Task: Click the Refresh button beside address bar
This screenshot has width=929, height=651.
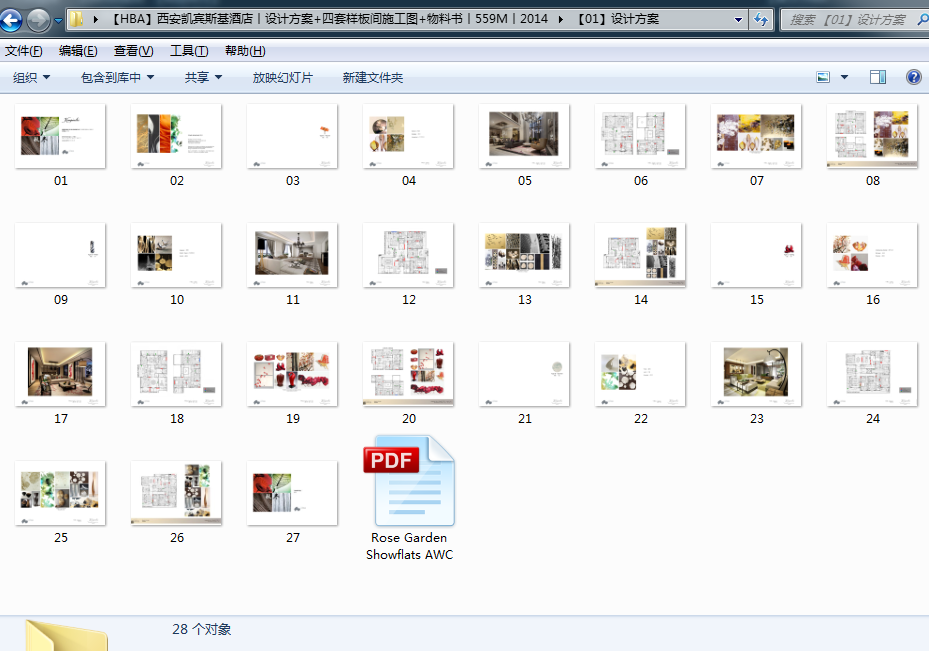Action: [761, 20]
